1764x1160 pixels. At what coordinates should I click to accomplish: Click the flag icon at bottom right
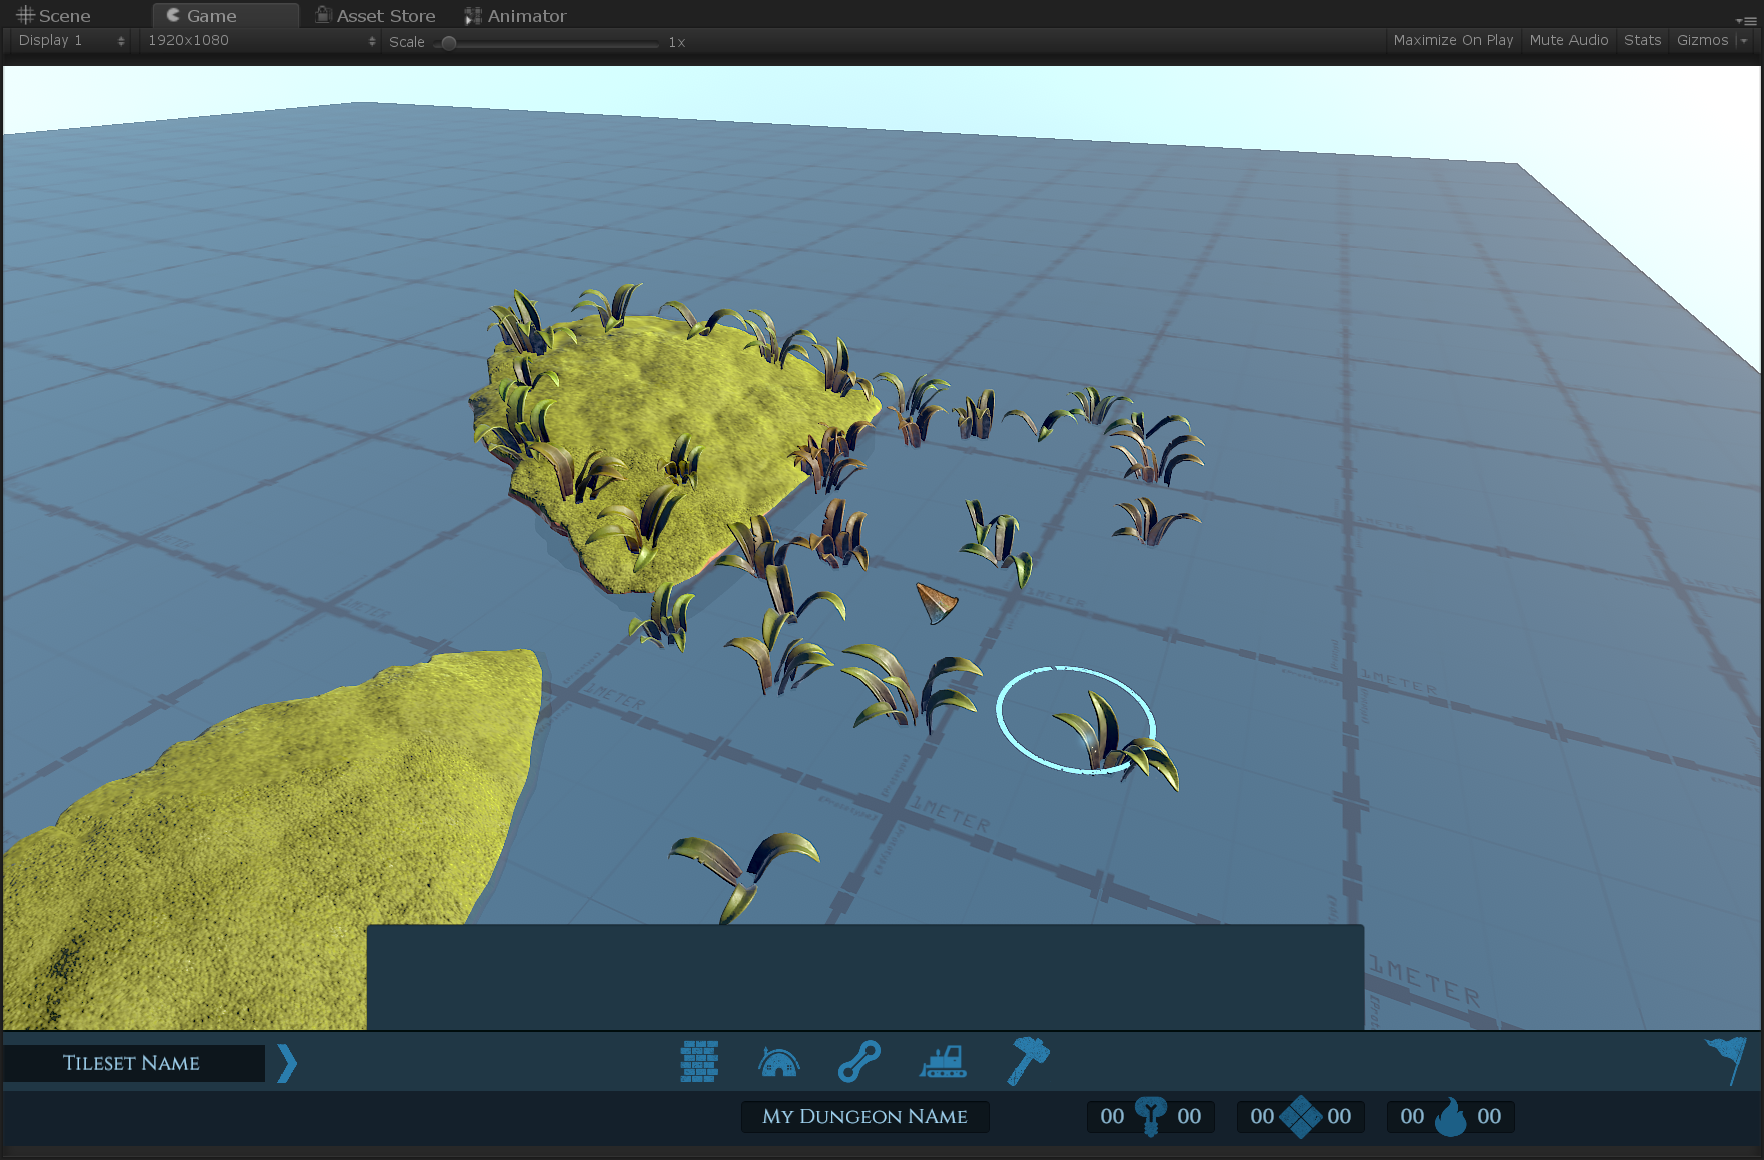pyautogui.click(x=1726, y=1060)
